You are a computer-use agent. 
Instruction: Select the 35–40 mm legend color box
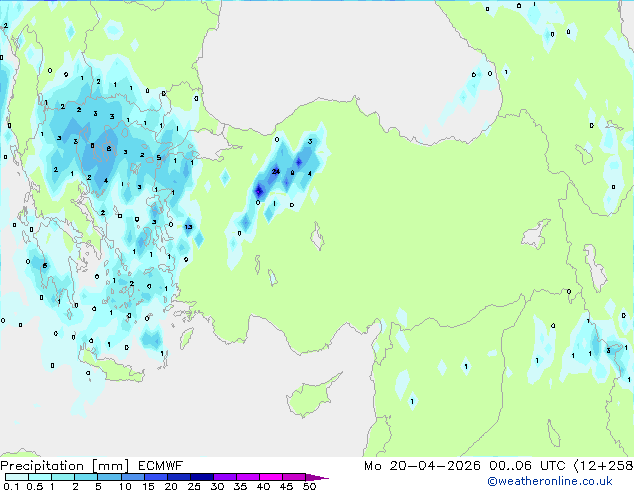click(247, 477)
